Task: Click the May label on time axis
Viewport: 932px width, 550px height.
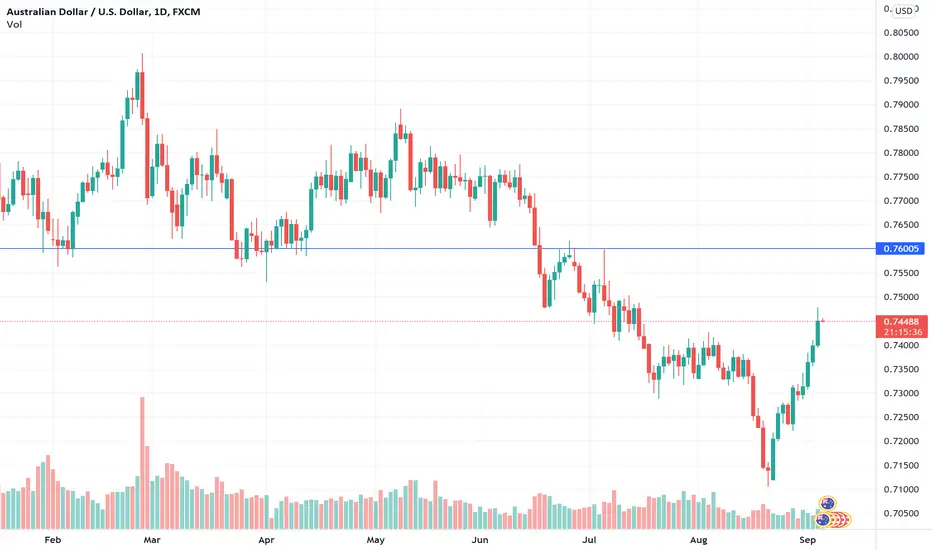Action: point(376,540)
